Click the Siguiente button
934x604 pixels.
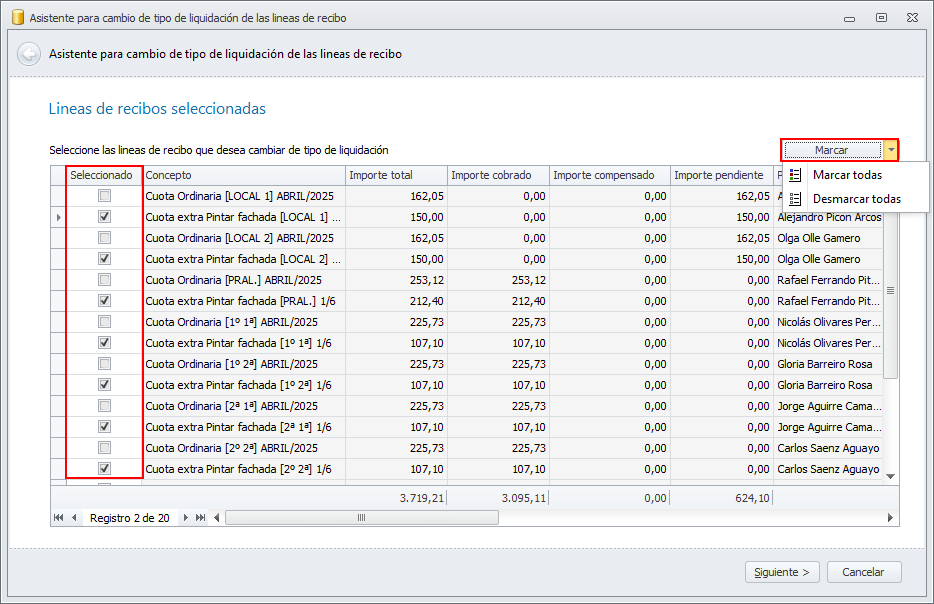(x=782, y=572)
